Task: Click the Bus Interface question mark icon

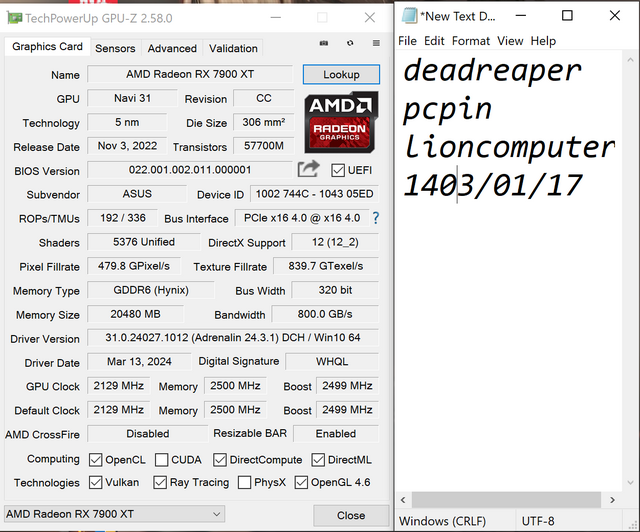Action: (375, 218)
